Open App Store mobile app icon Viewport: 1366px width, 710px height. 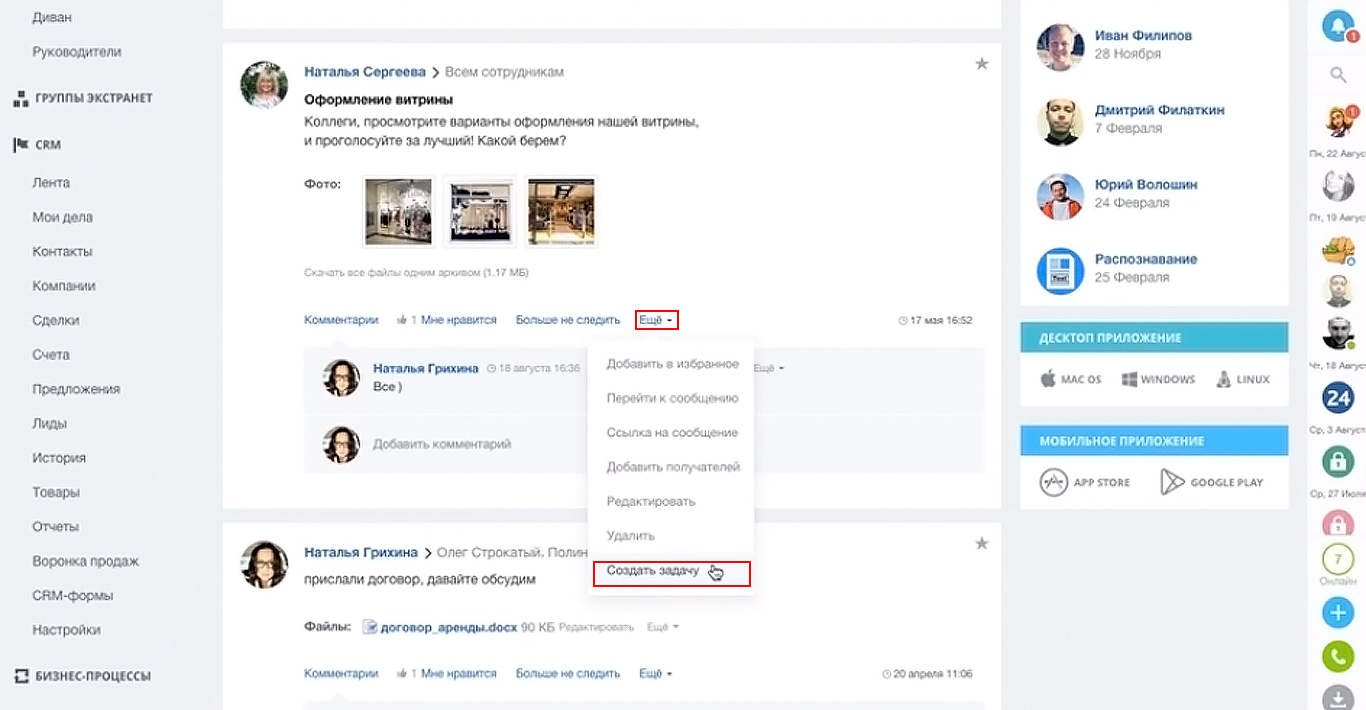(1085, 482)
